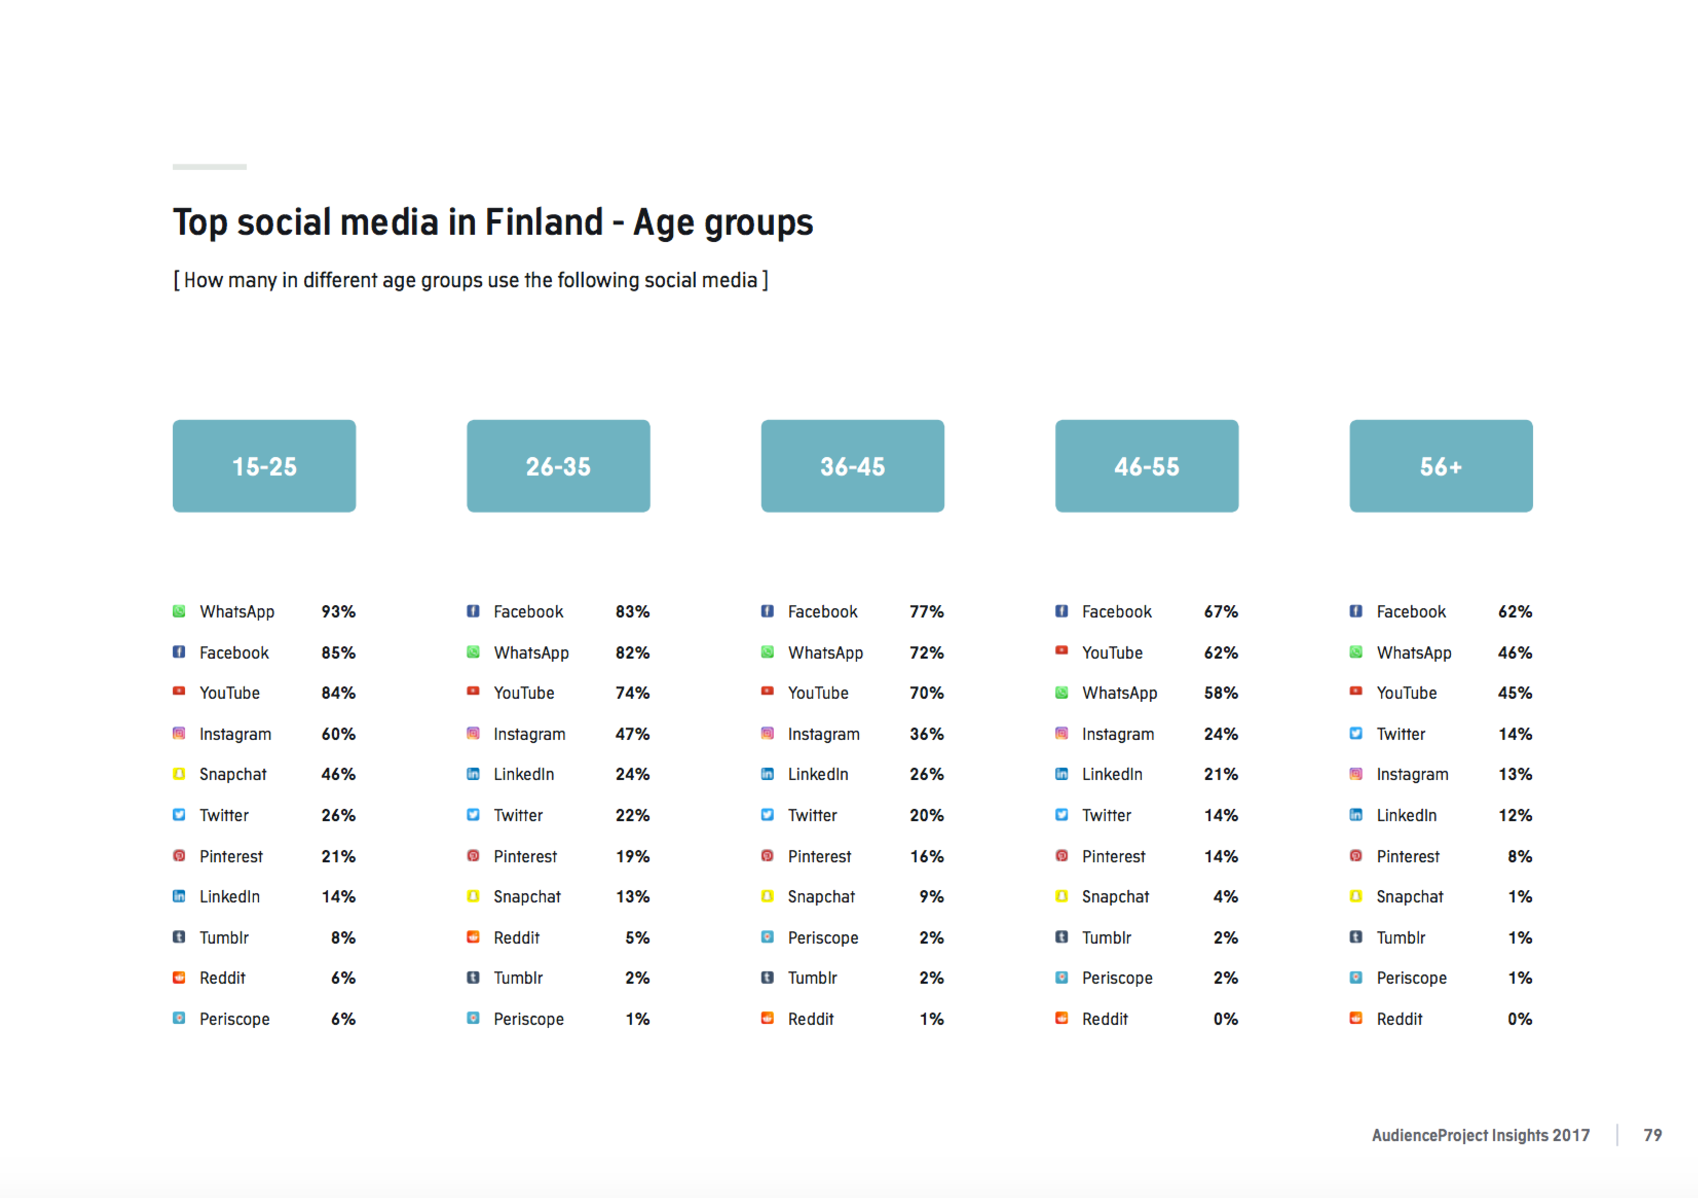Click the Snapchat icon in the 15-25 list
1698x1198 pixels.
(179, 774)
